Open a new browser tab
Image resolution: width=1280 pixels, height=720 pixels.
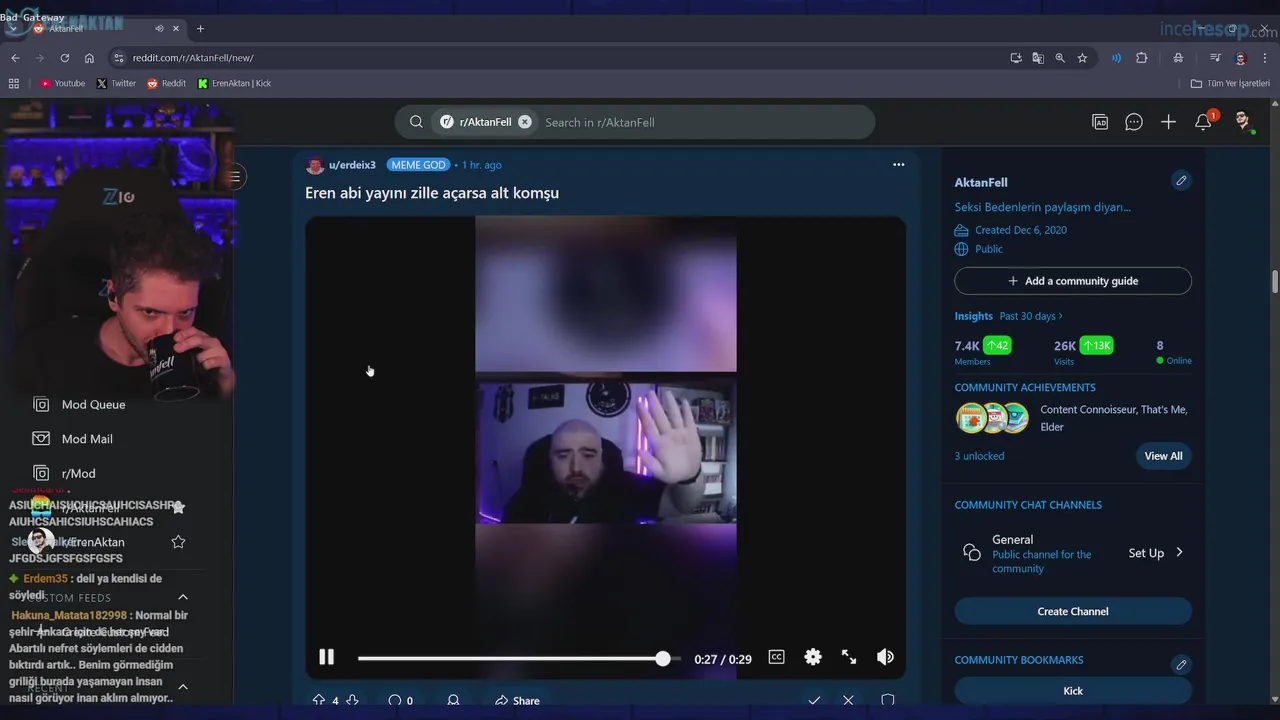(200, 28)
